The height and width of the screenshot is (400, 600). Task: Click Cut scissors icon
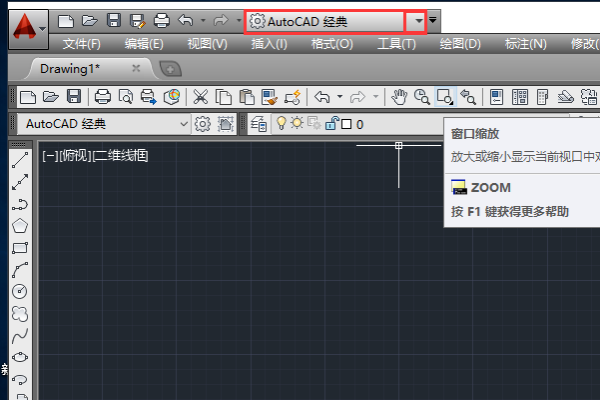coord(201,97)
